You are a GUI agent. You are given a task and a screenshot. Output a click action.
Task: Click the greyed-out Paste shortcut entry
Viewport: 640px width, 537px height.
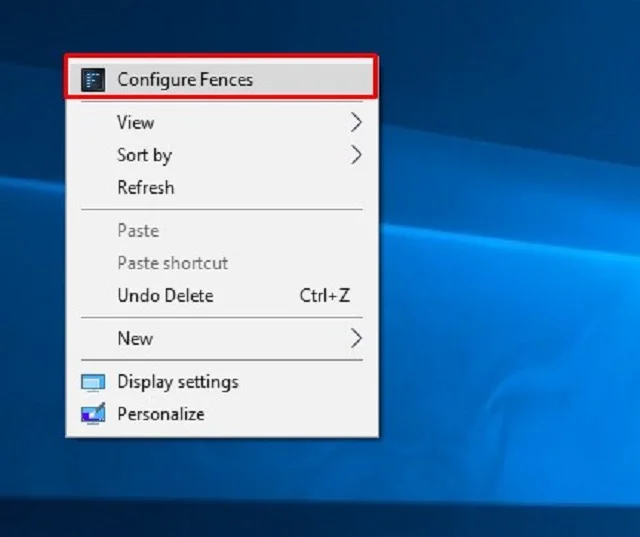(x=222, y=263)
